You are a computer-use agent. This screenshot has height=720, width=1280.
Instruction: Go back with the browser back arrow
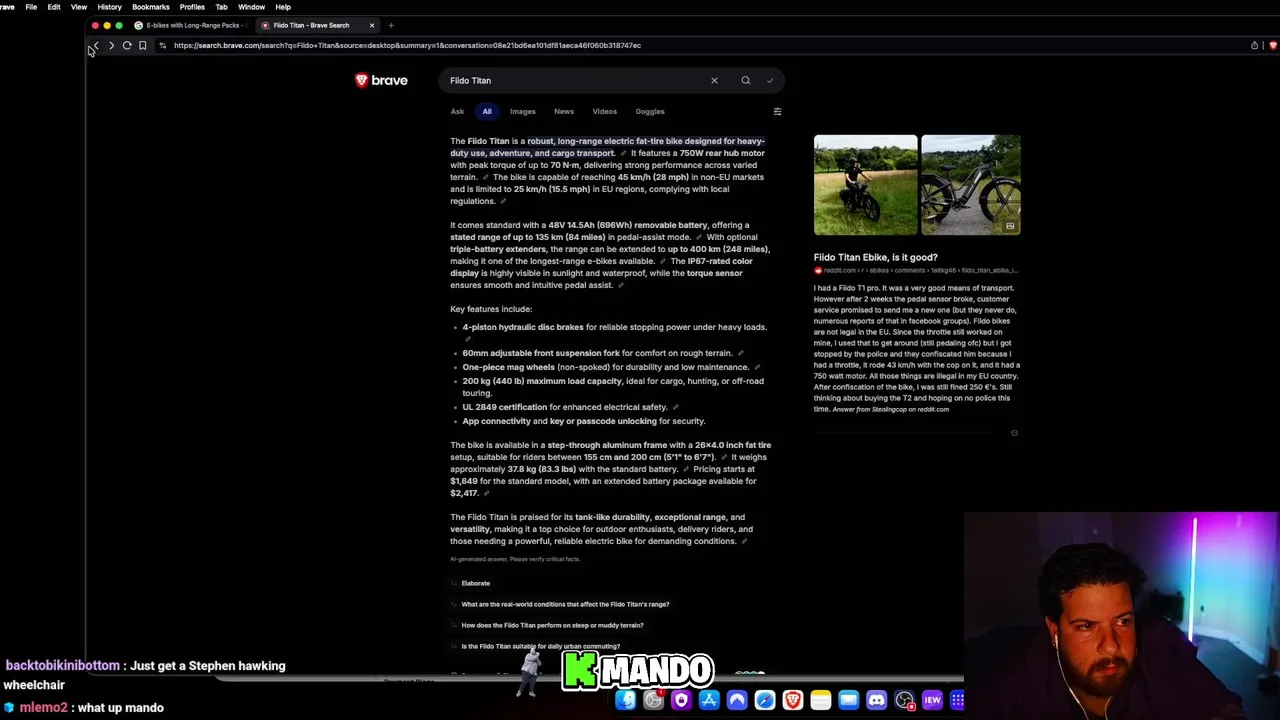pos(96,45)
